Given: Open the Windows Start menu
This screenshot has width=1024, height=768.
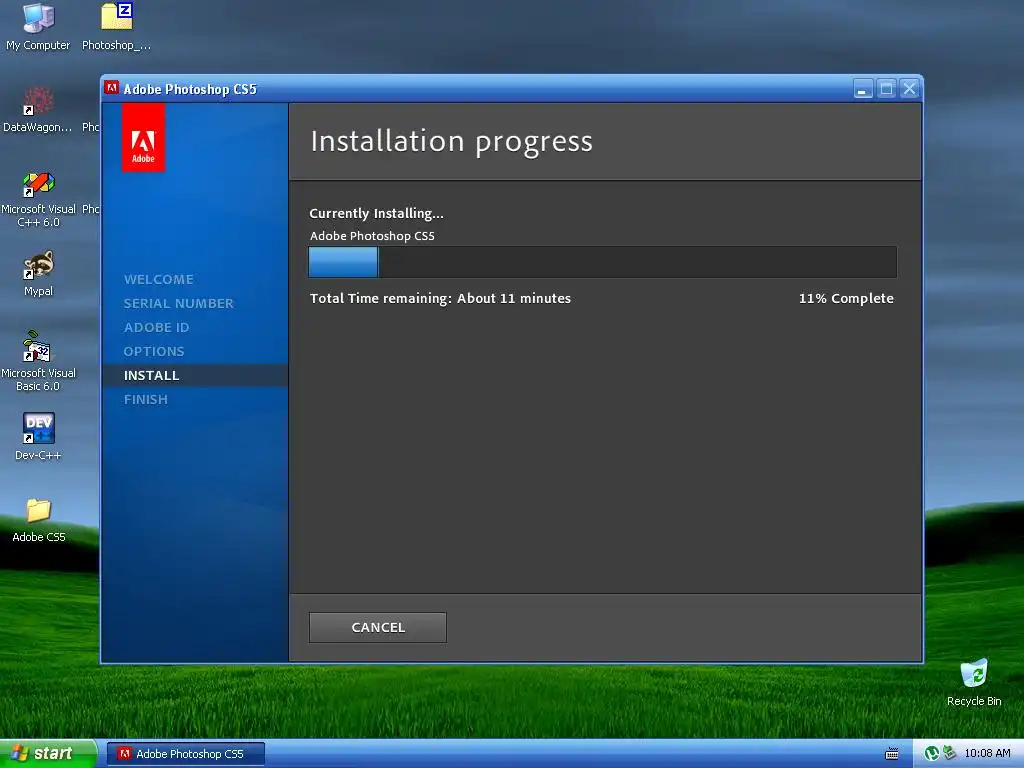Looking at the screenshot, I should (48, 754).
